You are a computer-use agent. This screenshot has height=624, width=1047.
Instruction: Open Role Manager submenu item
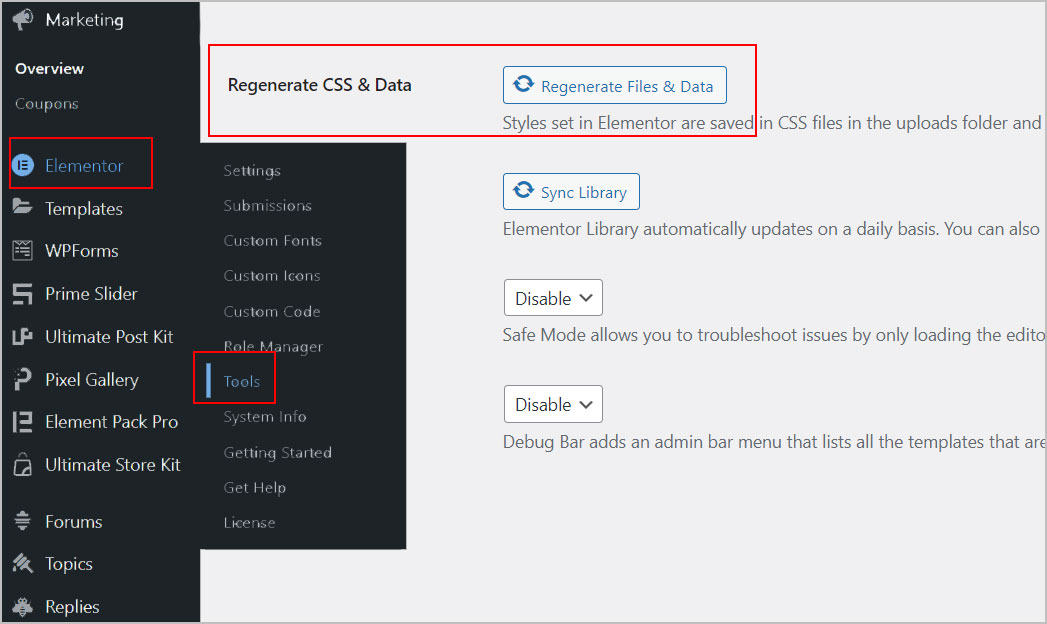click(273, 346)
